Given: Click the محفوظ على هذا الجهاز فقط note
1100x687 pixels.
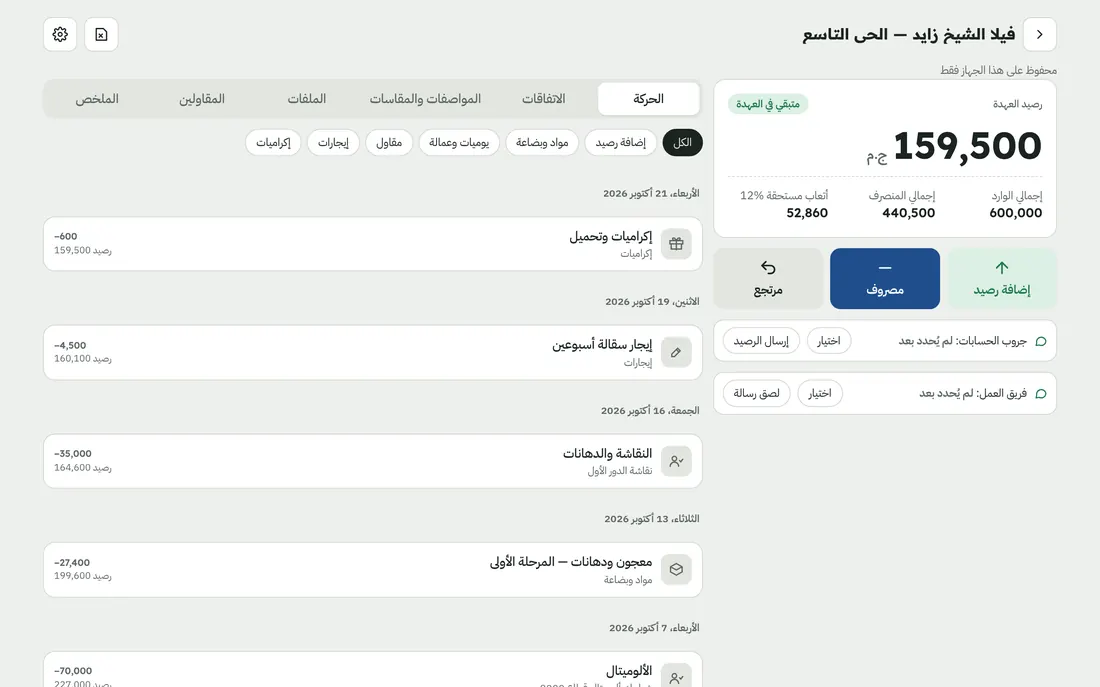Looking at the screenshot, I should coord(998,70).
